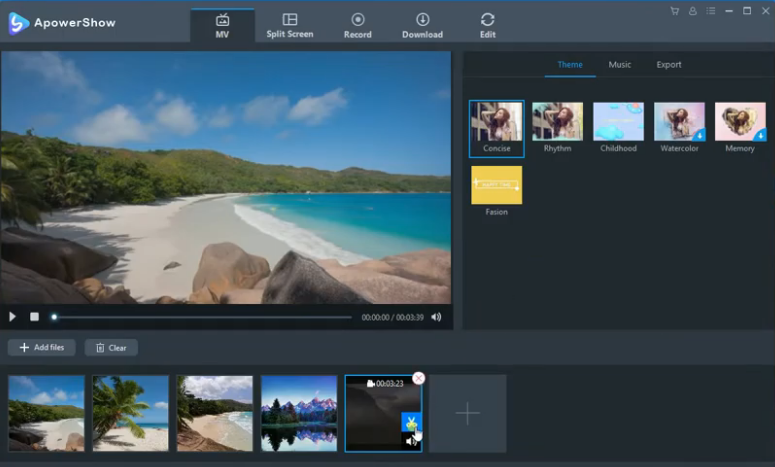Click the Clear button
The image size is (775, 467).
click(x=111, y=347)
